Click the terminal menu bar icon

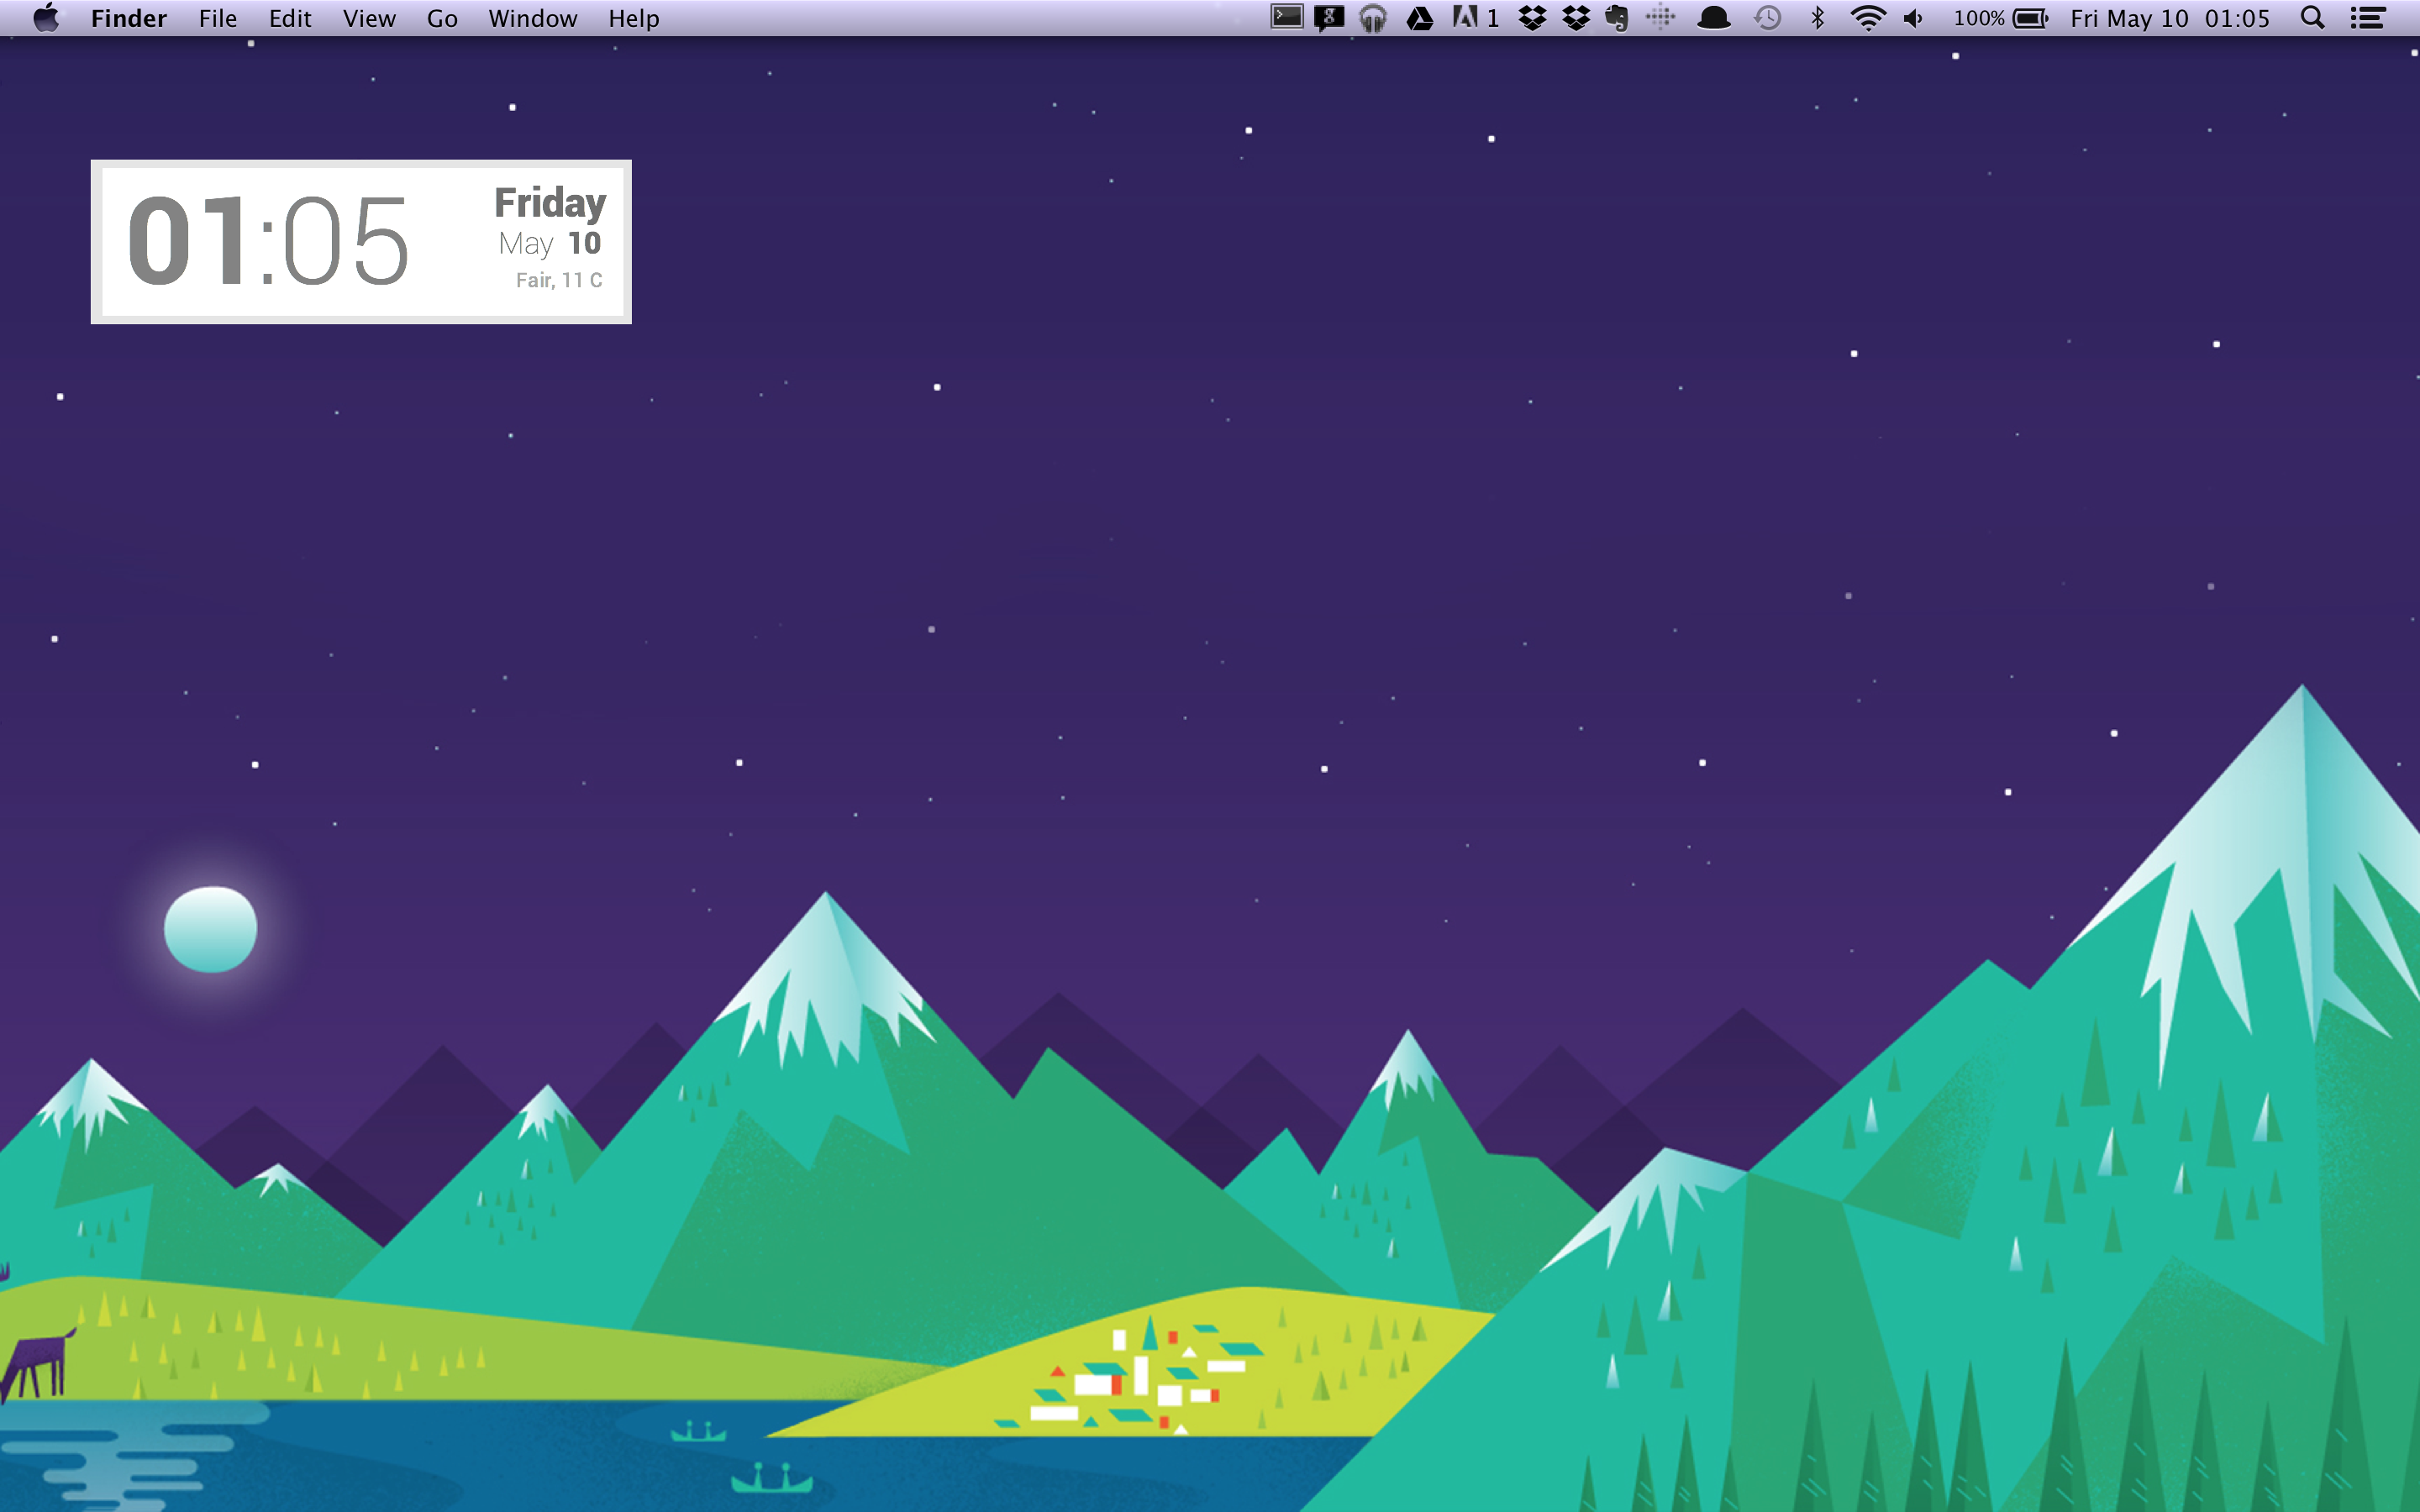pyautogui.click(x=1287, y=17)
